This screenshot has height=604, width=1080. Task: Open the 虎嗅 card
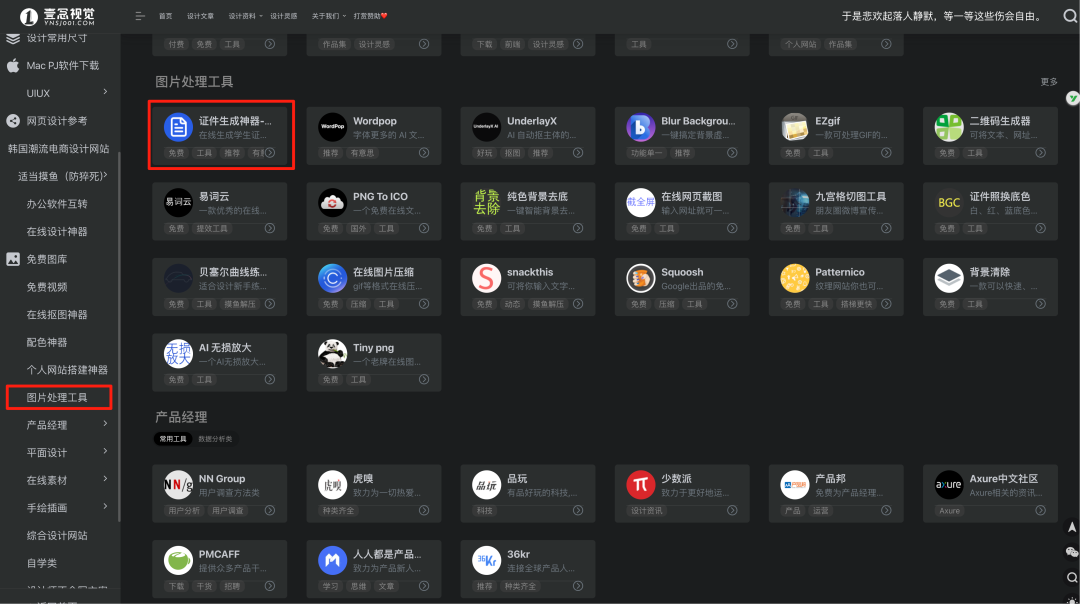point(374,493)
